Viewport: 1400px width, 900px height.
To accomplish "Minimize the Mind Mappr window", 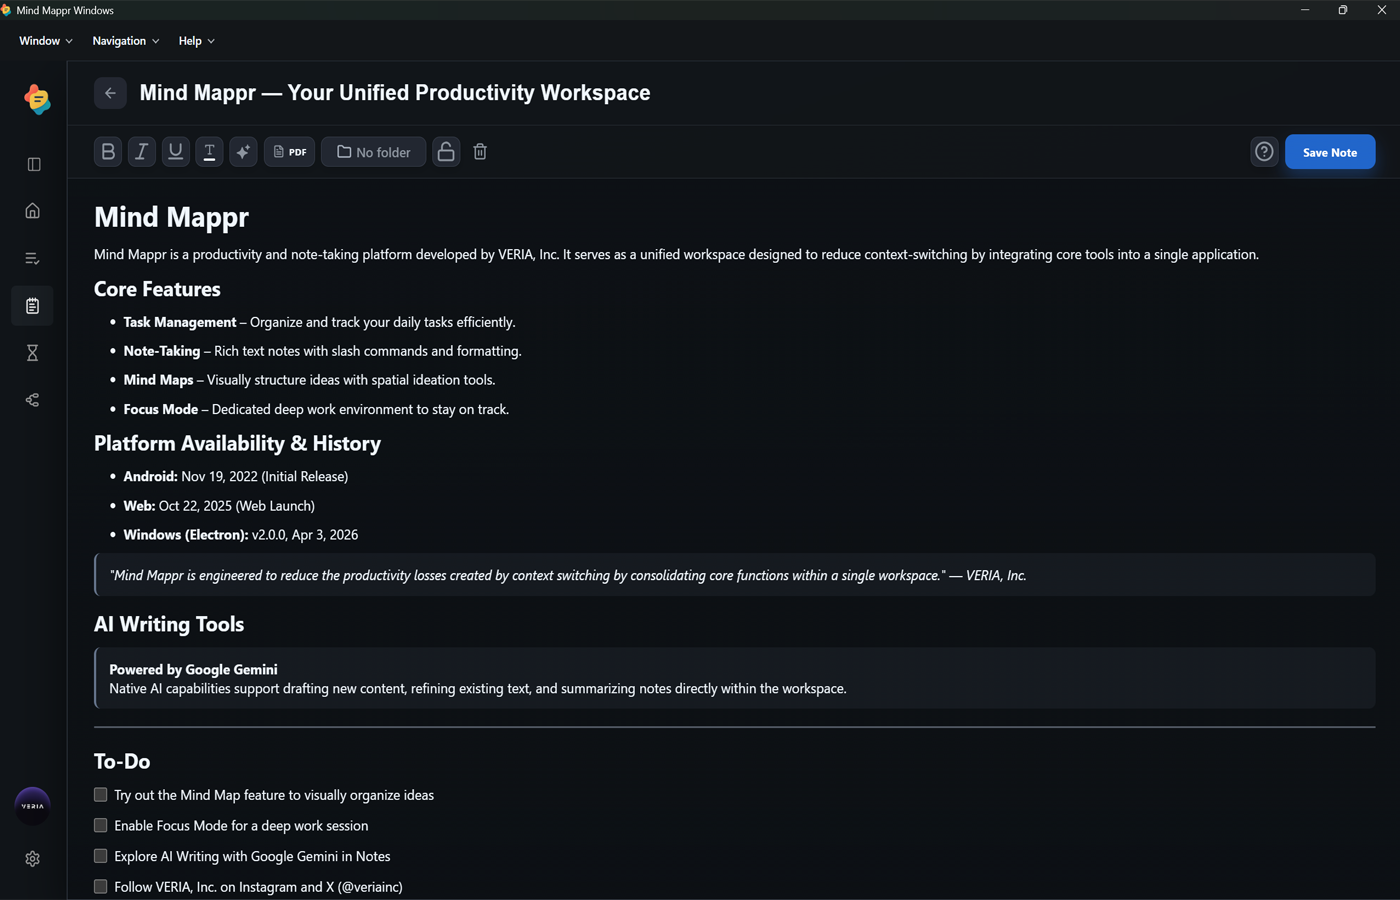I will (x=1305, y=10).
